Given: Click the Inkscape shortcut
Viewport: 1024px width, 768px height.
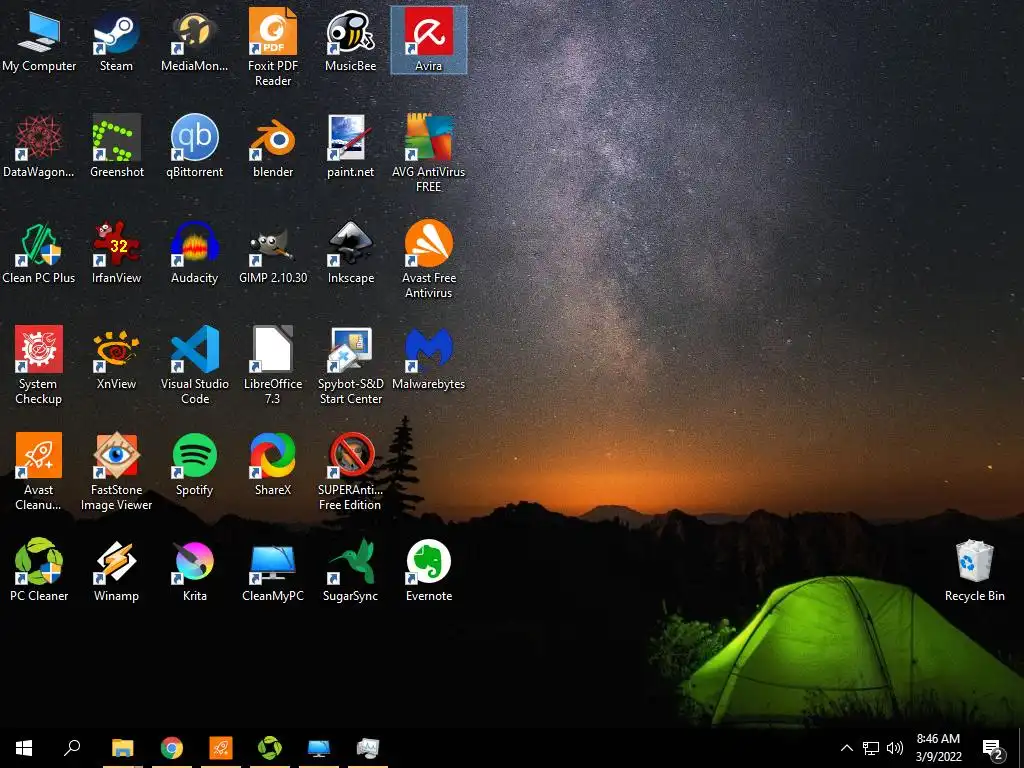Looking at the screenshot, I should click(351, 253).
